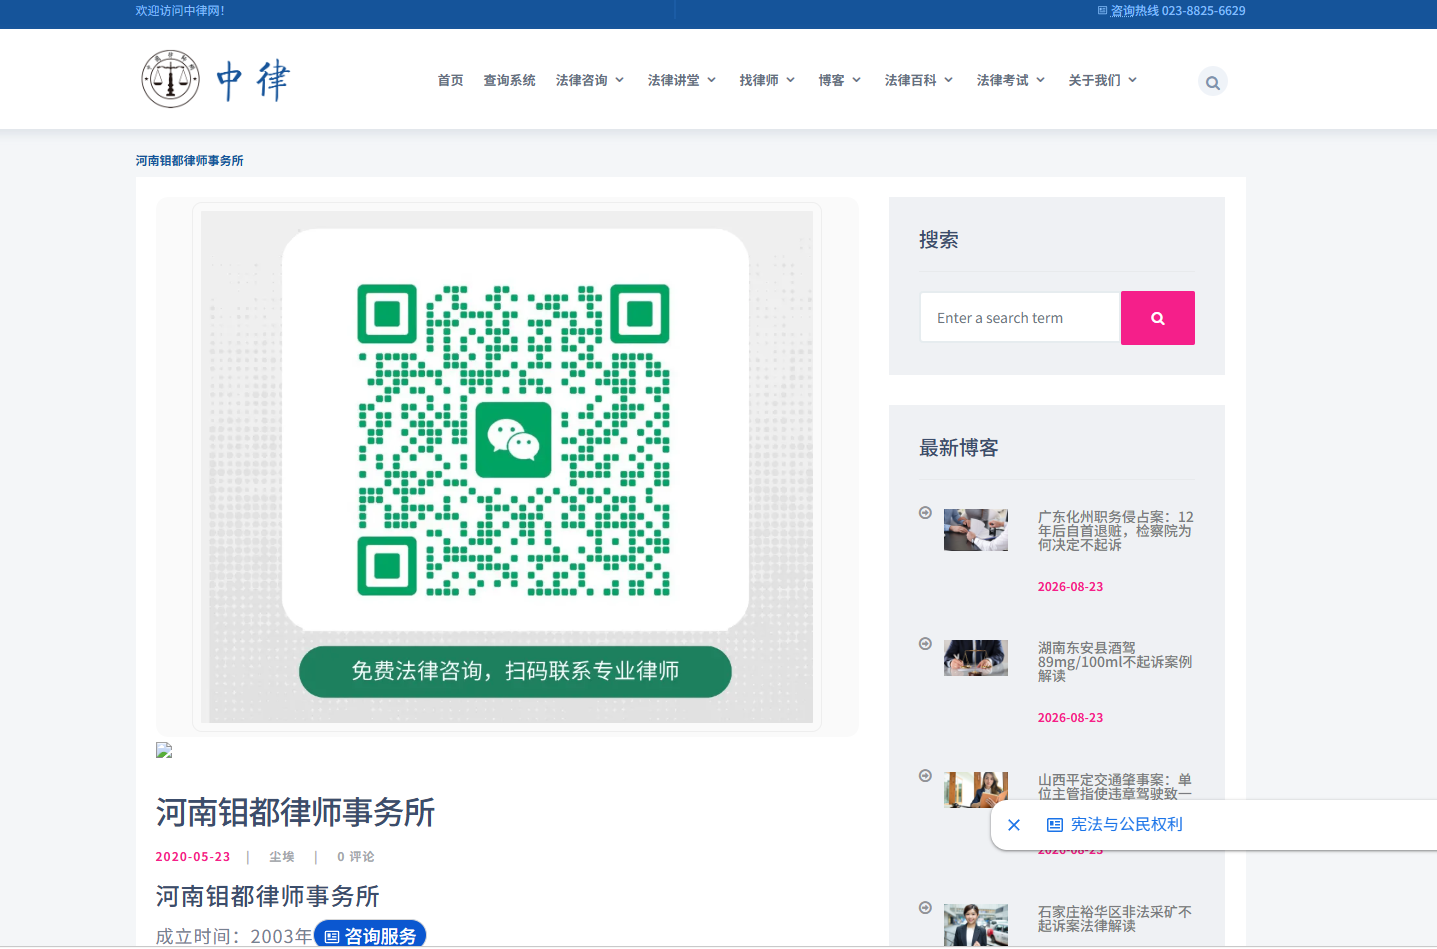Viewport: 1437px width, 949px height.
Task: Click the 欢迎访问中律网 welcome text
Action: click(x=180, y=11)
